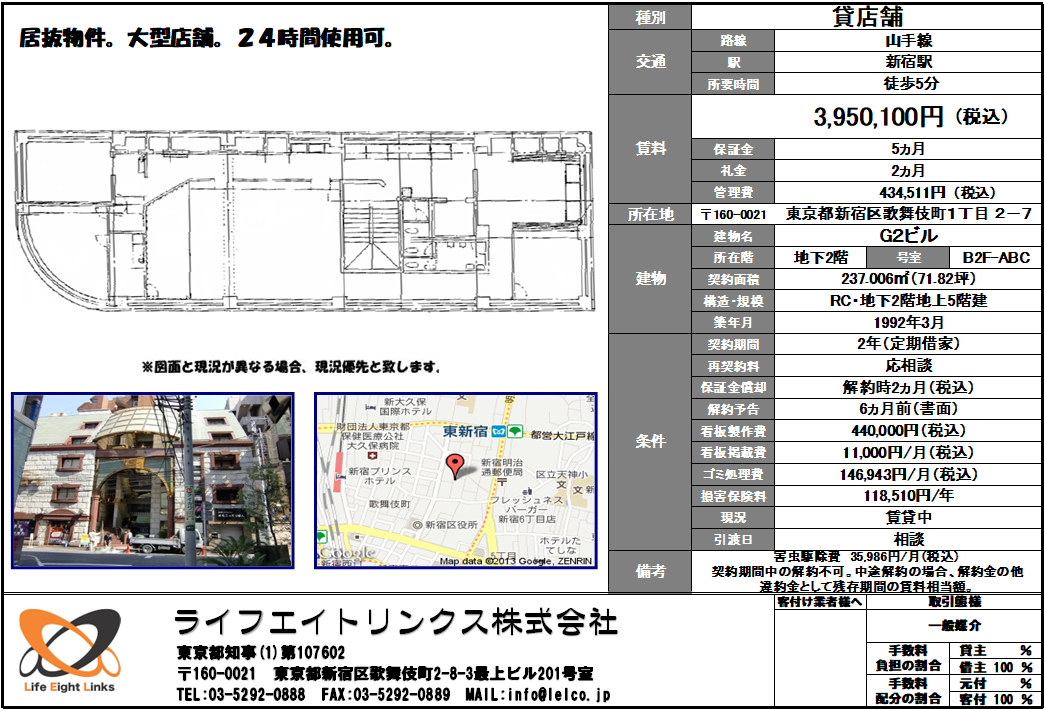This screenshot has width=1044, height=709.
Task: Select the 一般媒介 transaction type value
Action: (954, 626)
